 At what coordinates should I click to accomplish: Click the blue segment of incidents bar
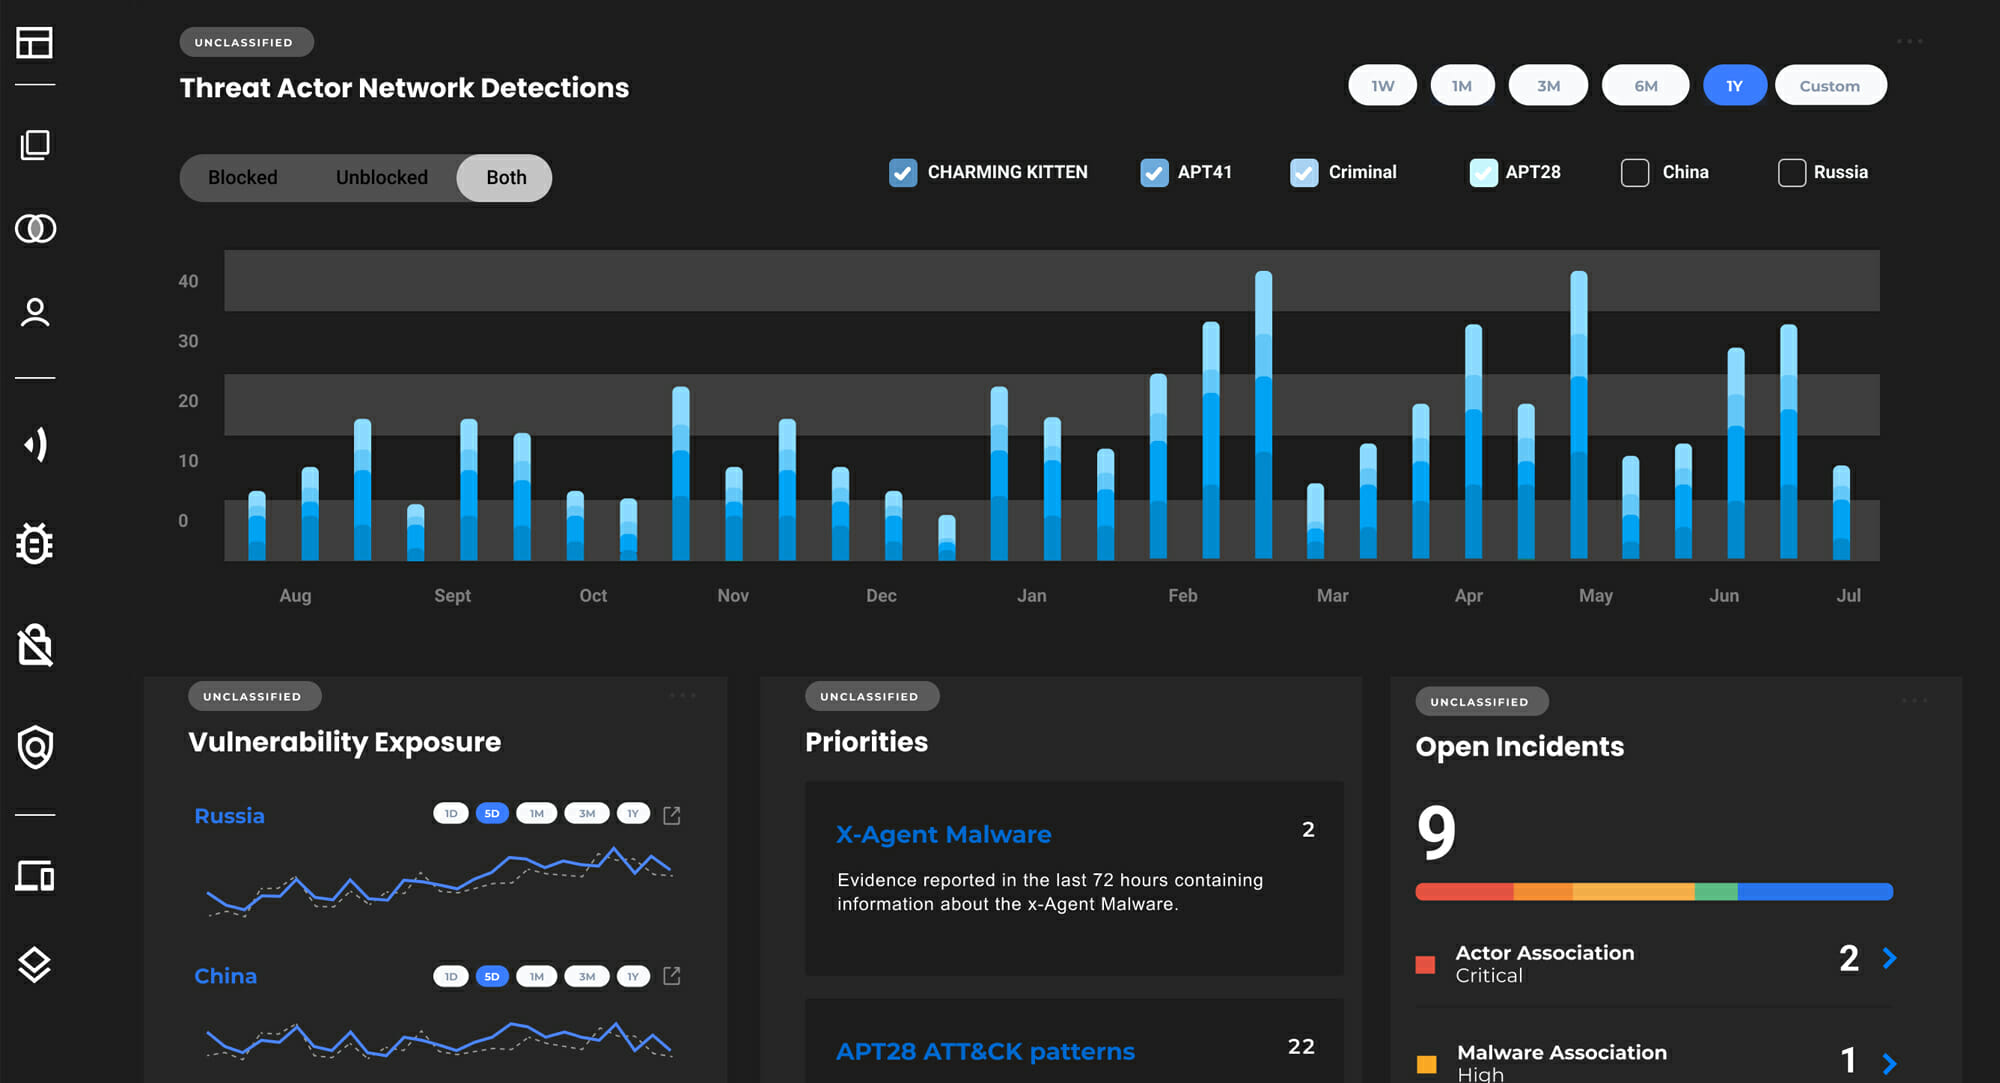pyautogui.click(x=1814, y=892)
